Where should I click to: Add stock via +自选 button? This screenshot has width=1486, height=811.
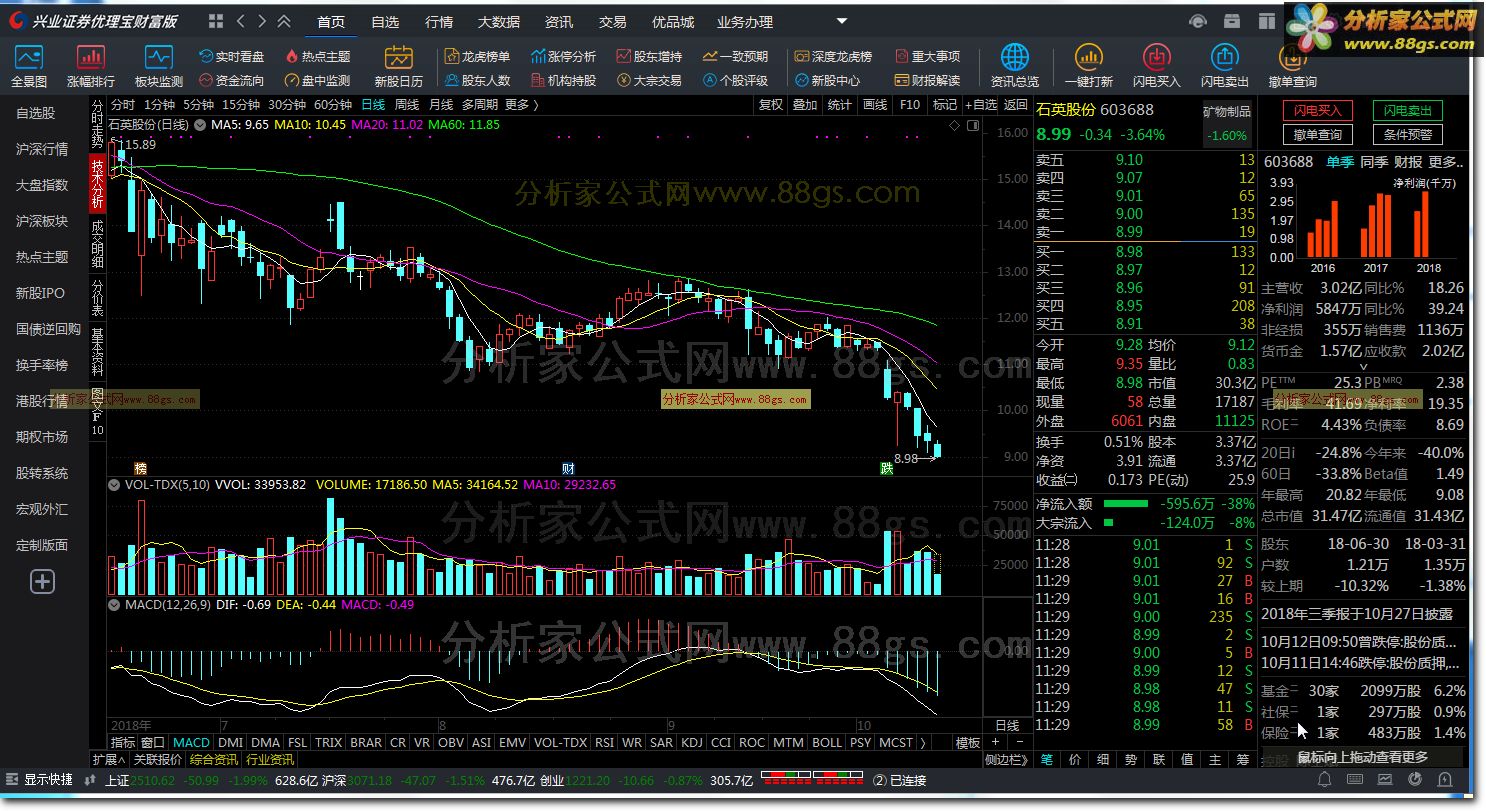point(980,104)
